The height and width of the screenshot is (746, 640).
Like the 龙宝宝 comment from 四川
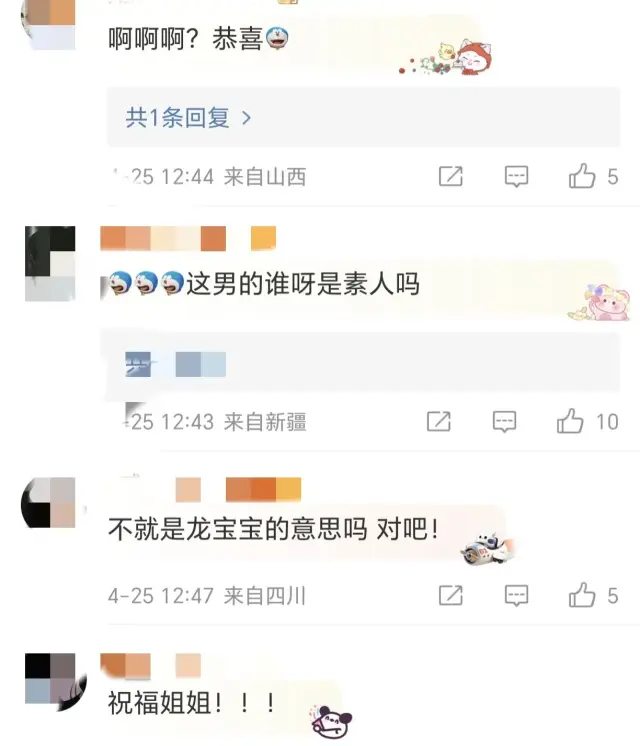pos(582,595)
